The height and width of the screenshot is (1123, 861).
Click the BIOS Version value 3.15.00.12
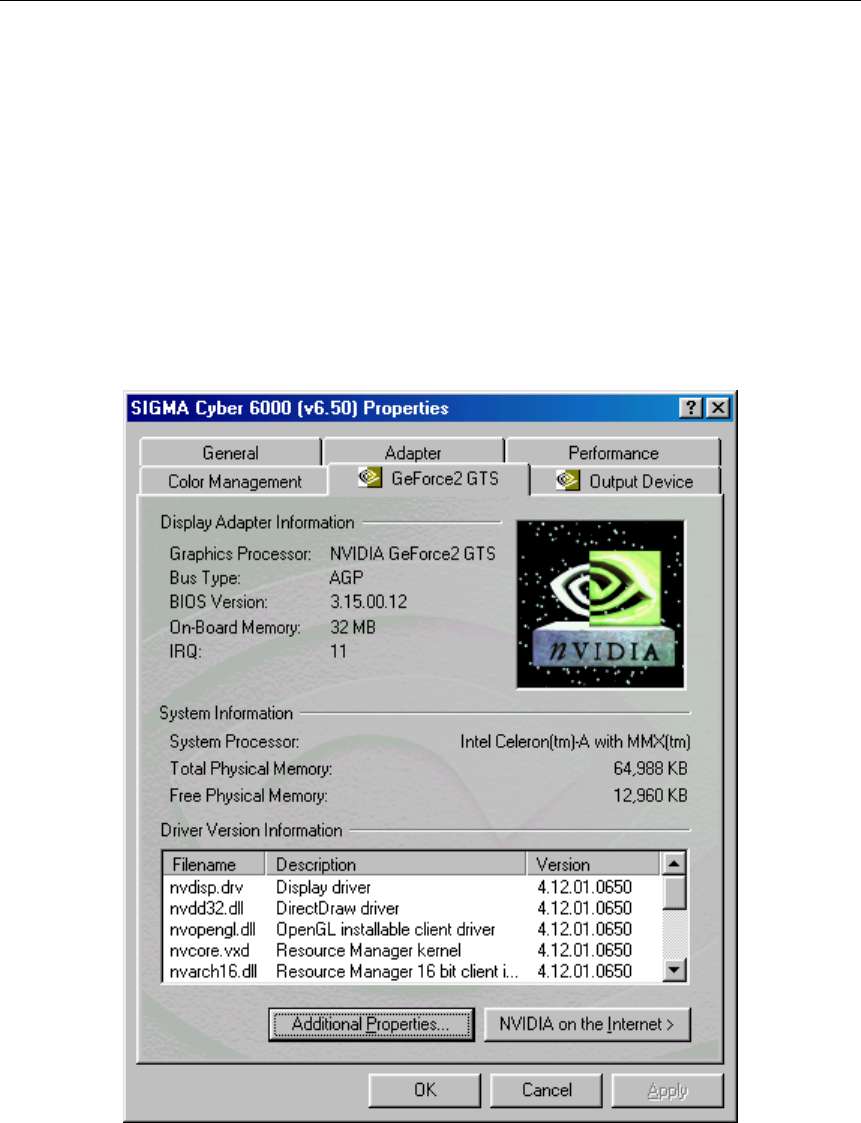[x=368, y=602]
